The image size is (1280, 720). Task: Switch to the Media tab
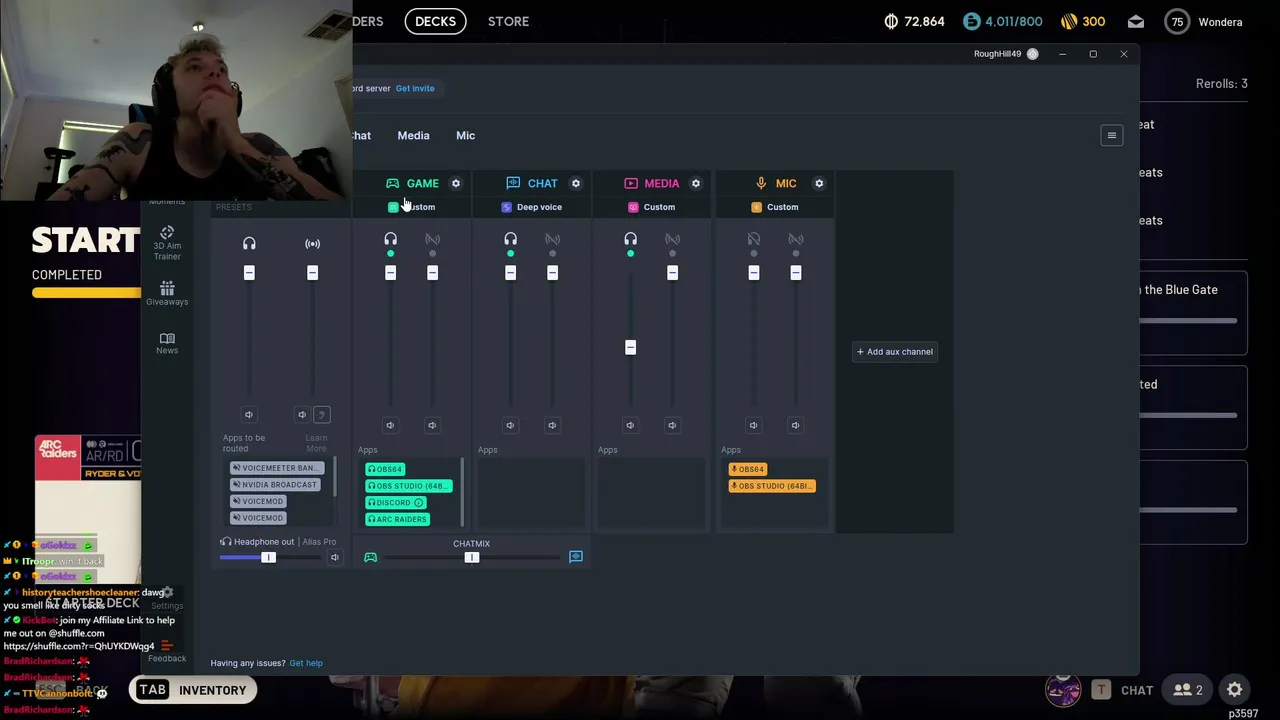(413, 135)
